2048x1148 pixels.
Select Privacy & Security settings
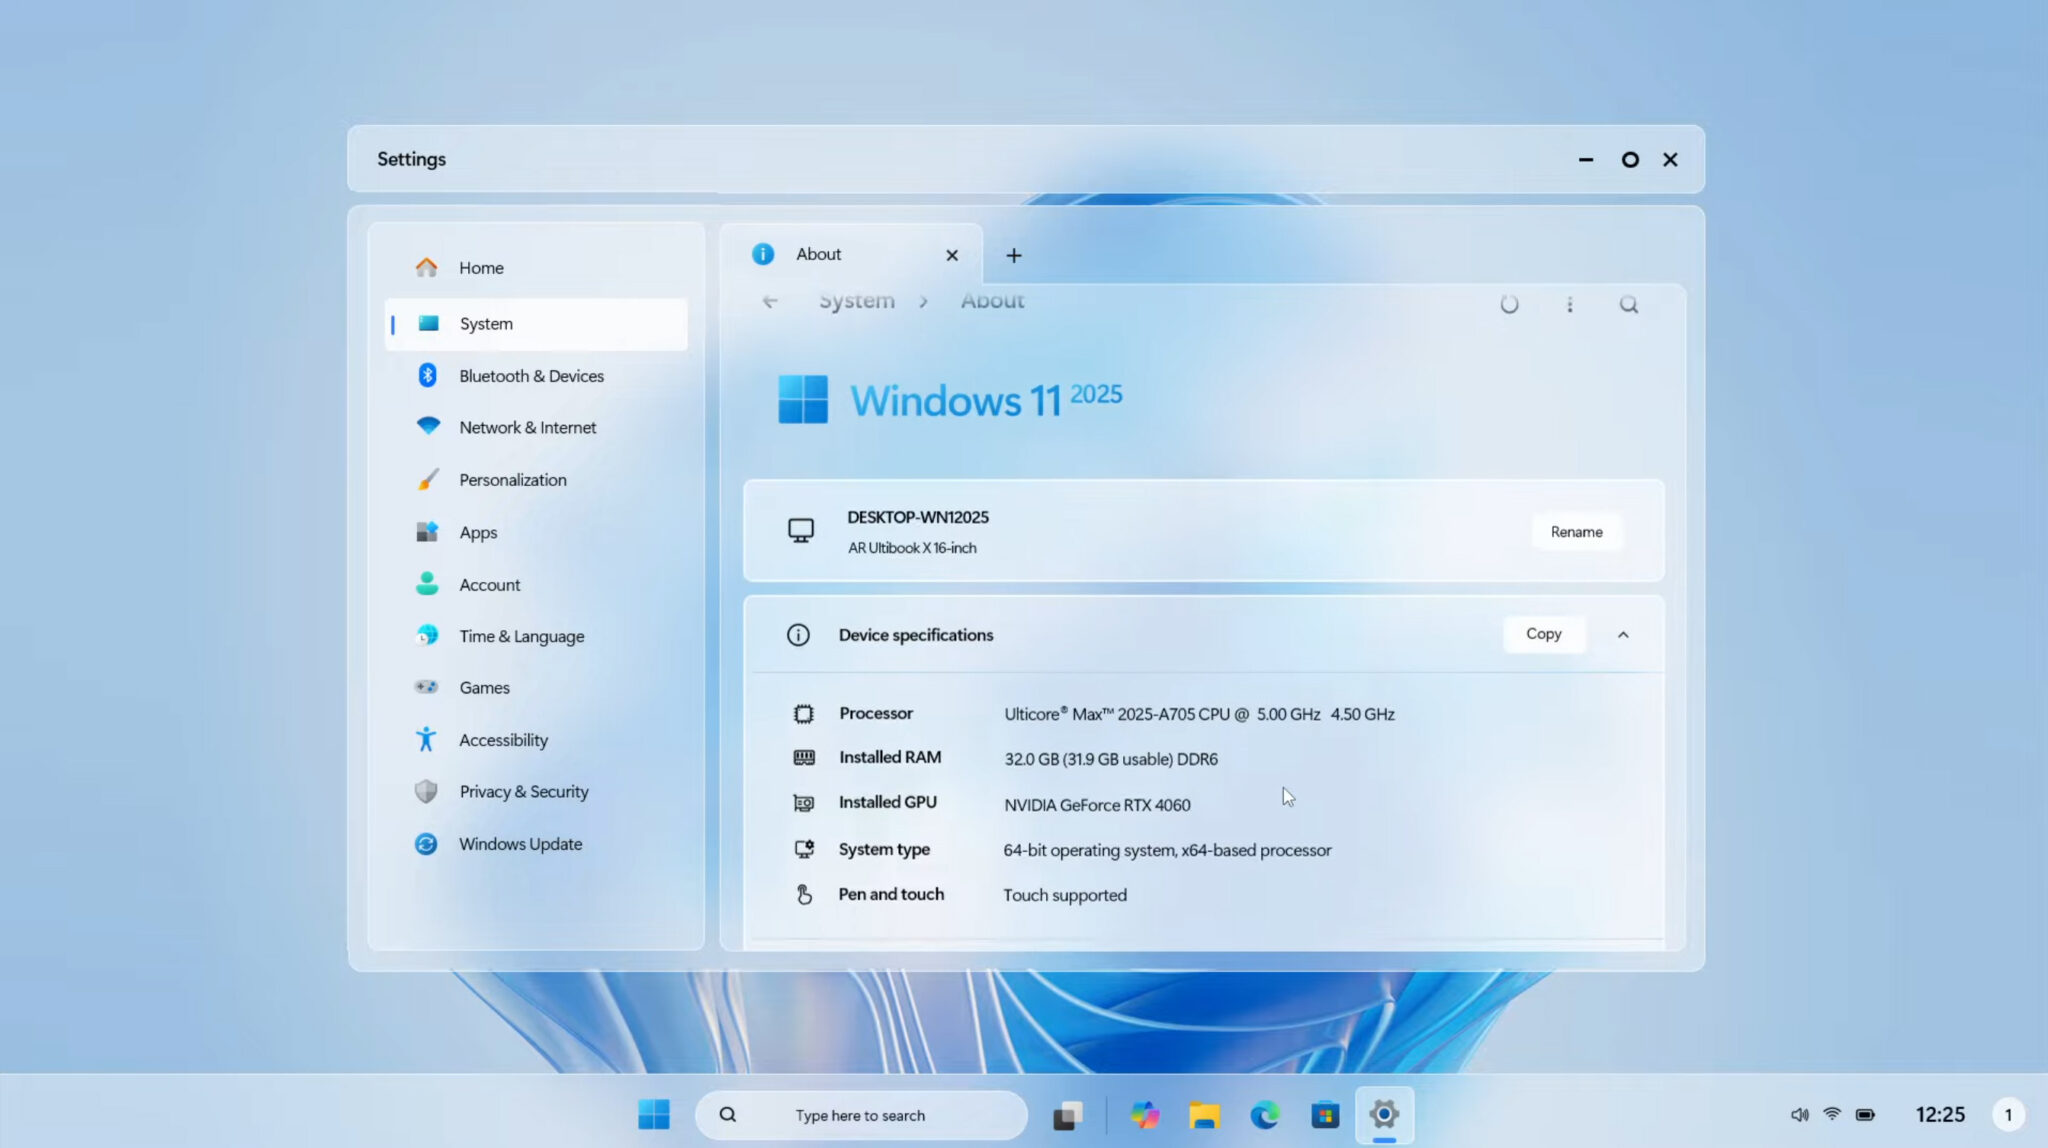pyautogui.click(x=523, y=791)
